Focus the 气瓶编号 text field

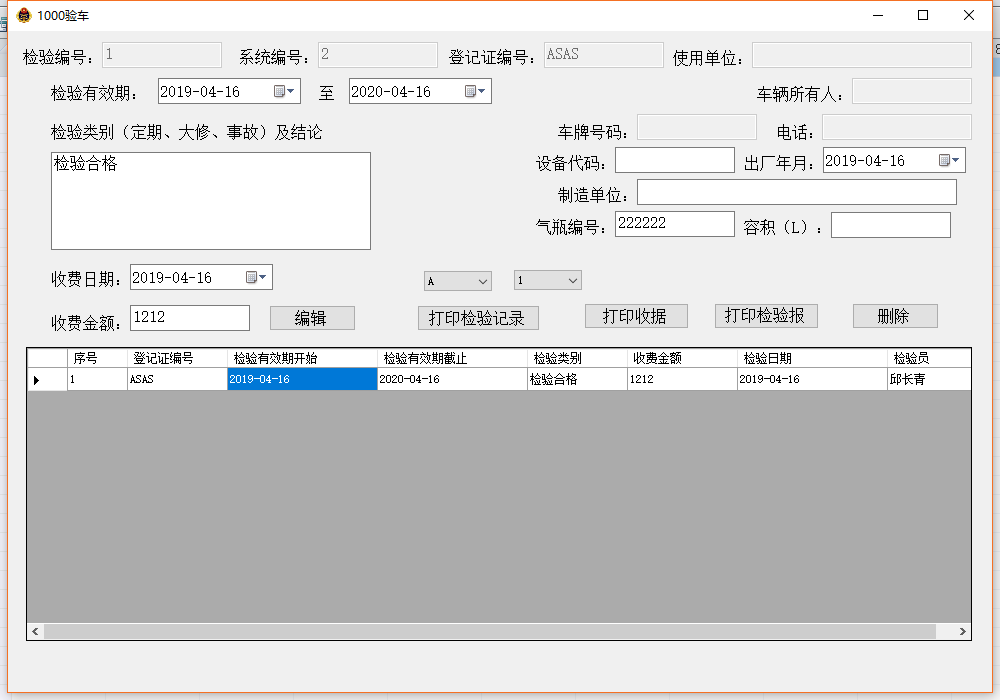[674, 224]
